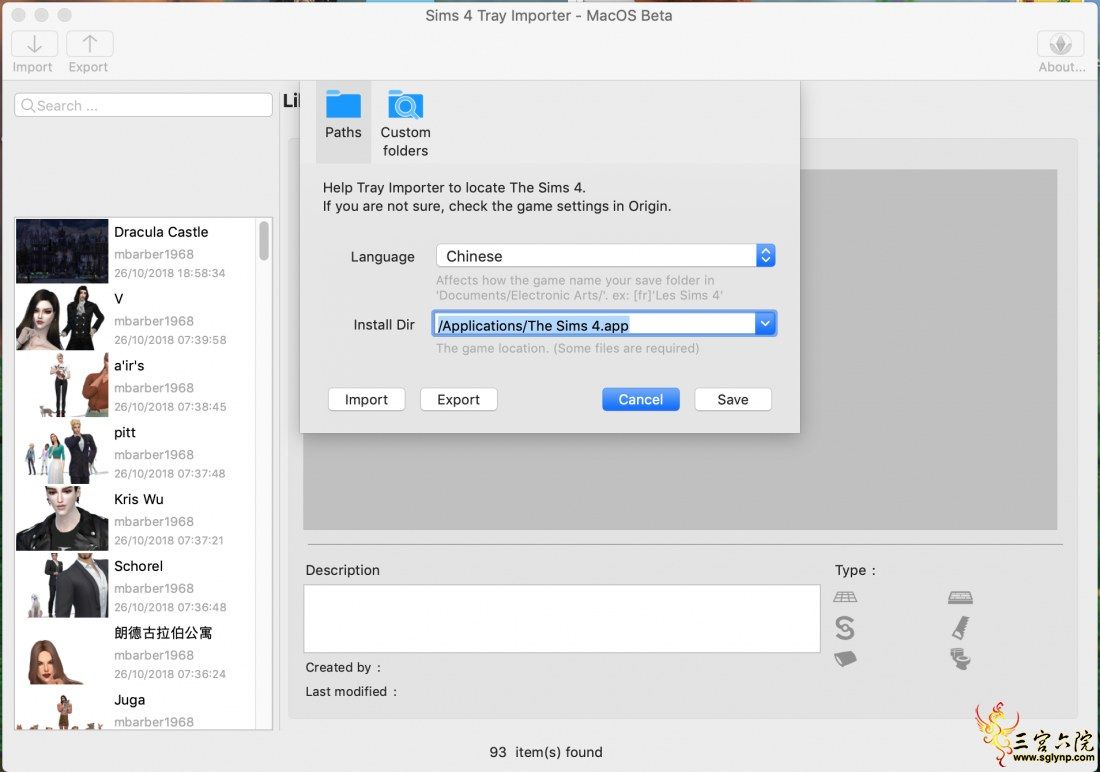Focus the Search field
Image resolution: width=1100 pixels, height=772 pixels.
(x=143, y=105)
